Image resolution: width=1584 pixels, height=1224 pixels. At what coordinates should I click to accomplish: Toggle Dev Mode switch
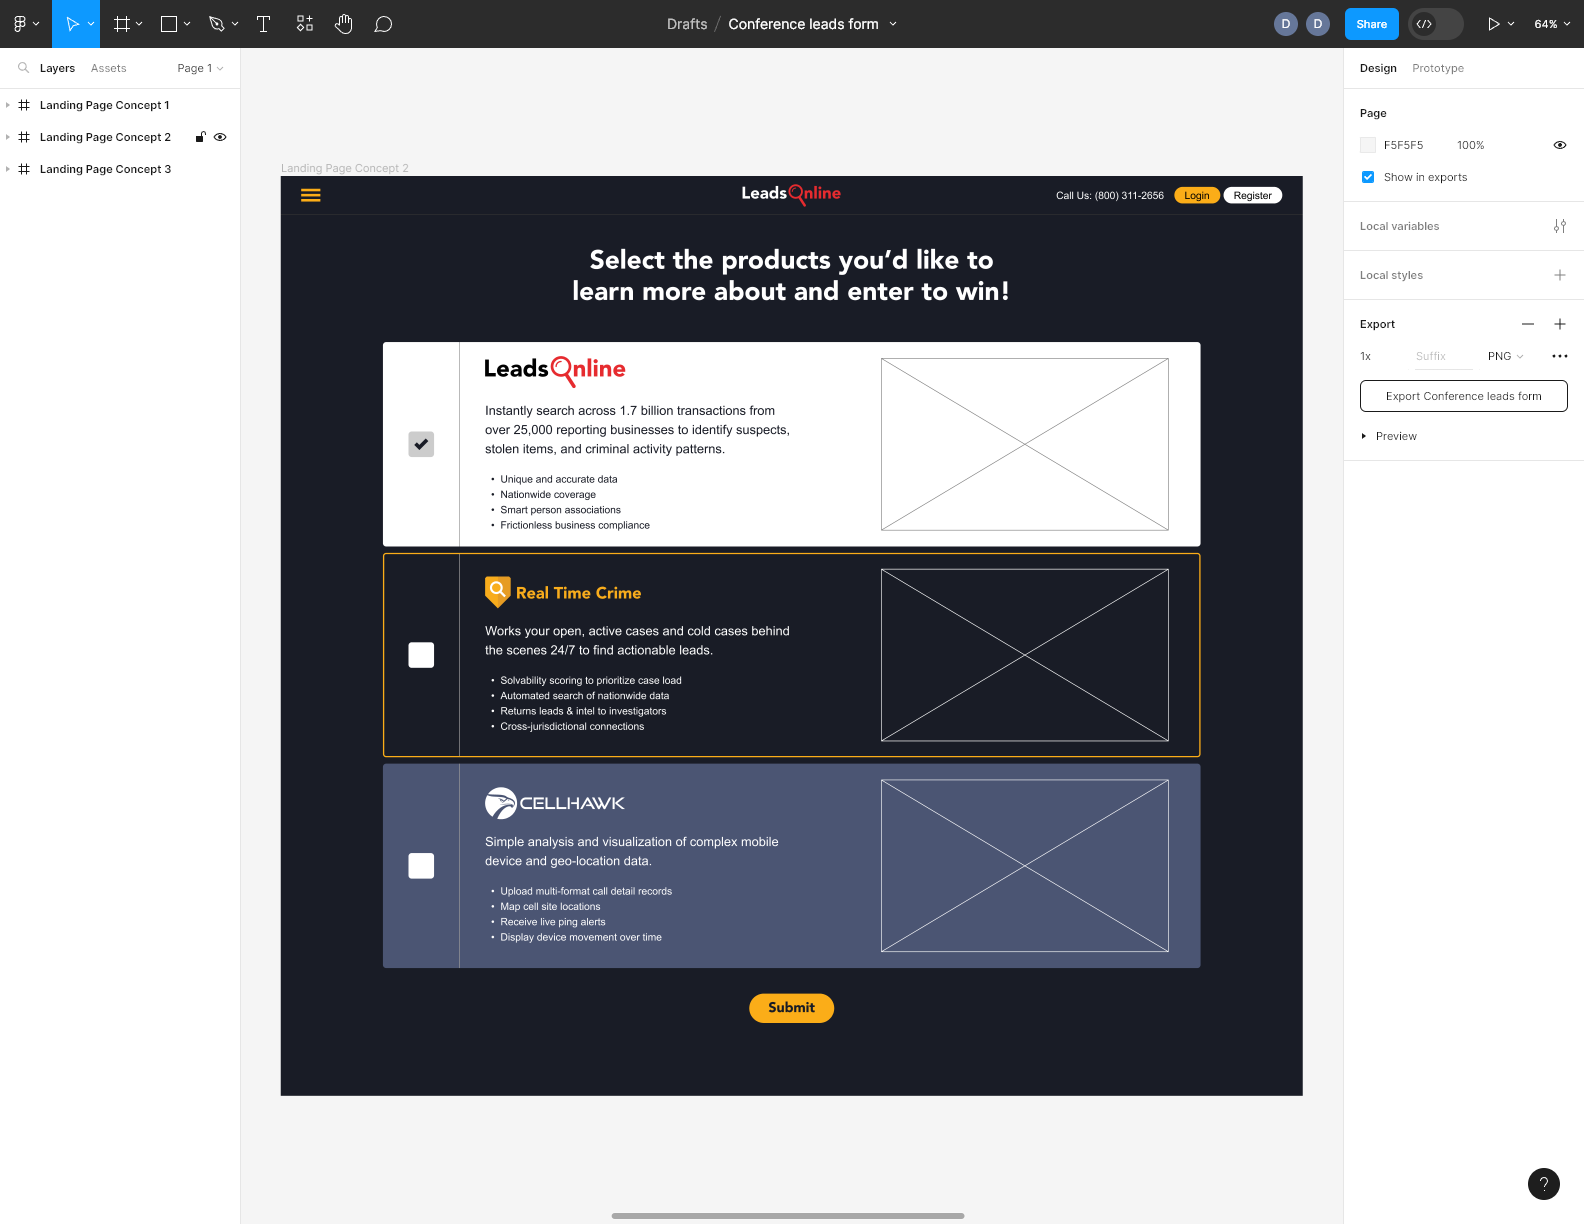[1436, 24]
